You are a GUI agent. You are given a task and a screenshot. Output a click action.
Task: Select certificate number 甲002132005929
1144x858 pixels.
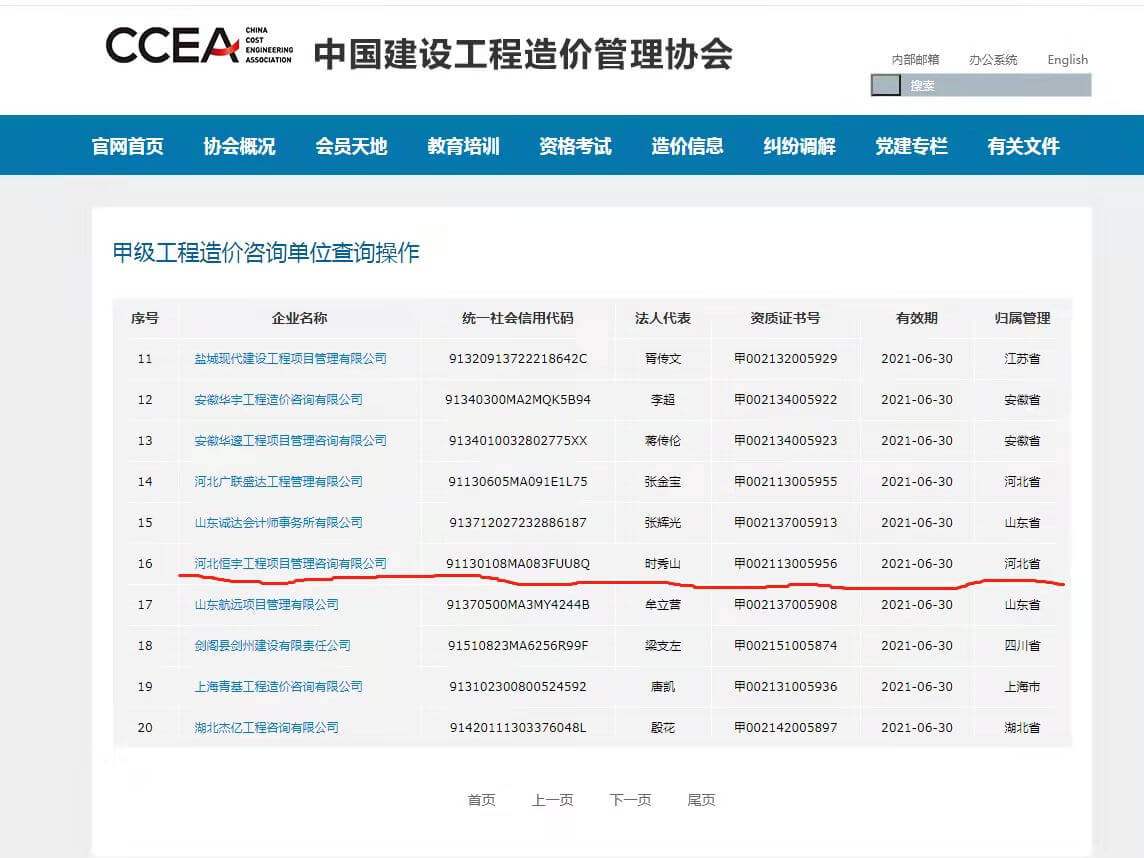pos(785,358)
